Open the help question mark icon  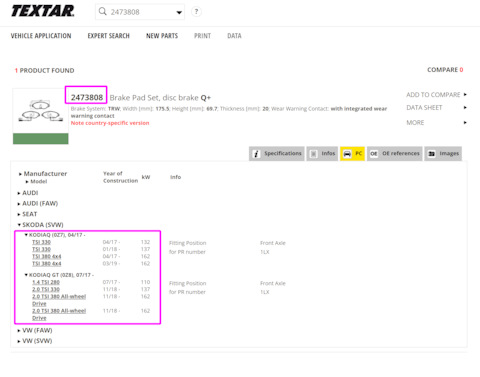tap(196, 12)
